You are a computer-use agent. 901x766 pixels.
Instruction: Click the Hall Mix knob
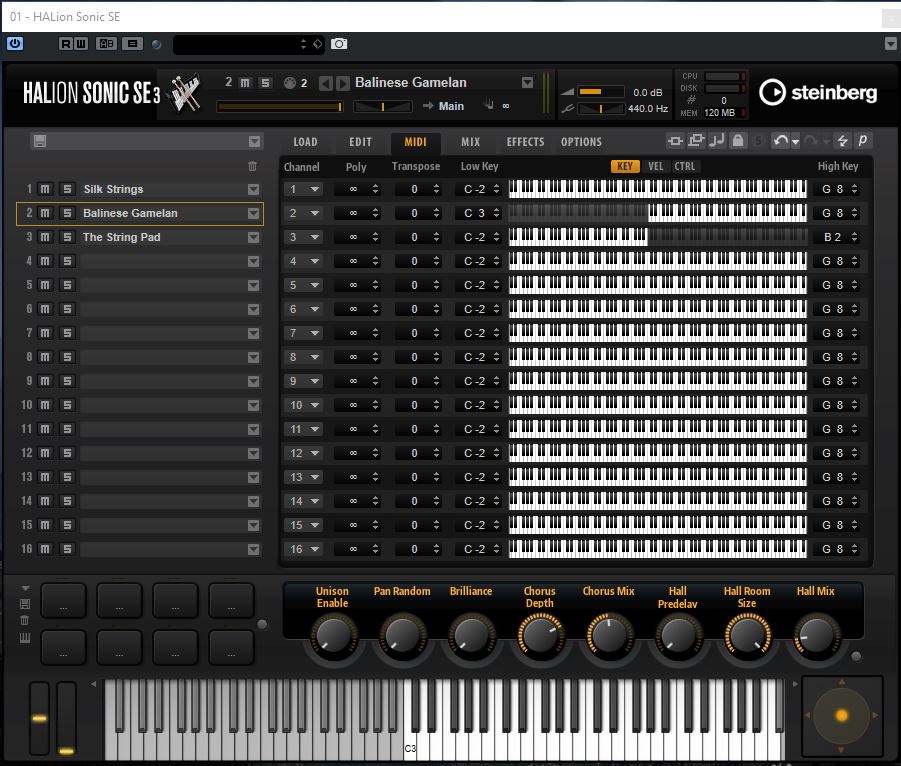pyautogui.click(x=816, y=636)
